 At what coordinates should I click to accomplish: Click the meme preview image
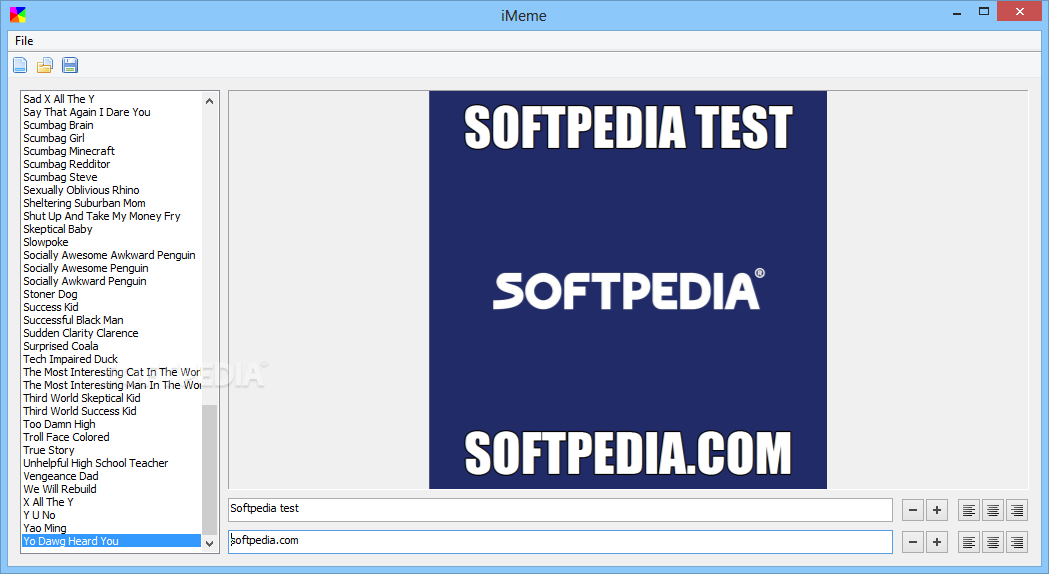pyautogui.click(x=628, y=290)
